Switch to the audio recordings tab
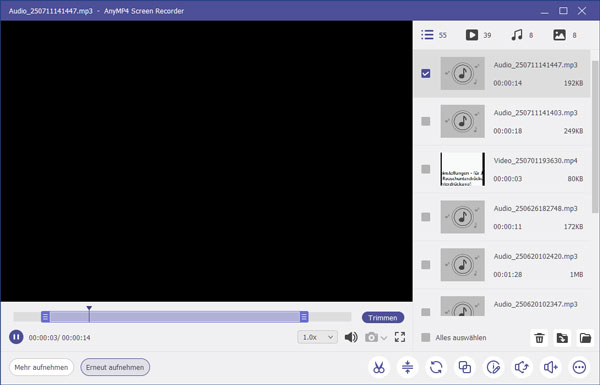This screenshot has width=600, height=385. pyautogui.click(x=522, y=35)
